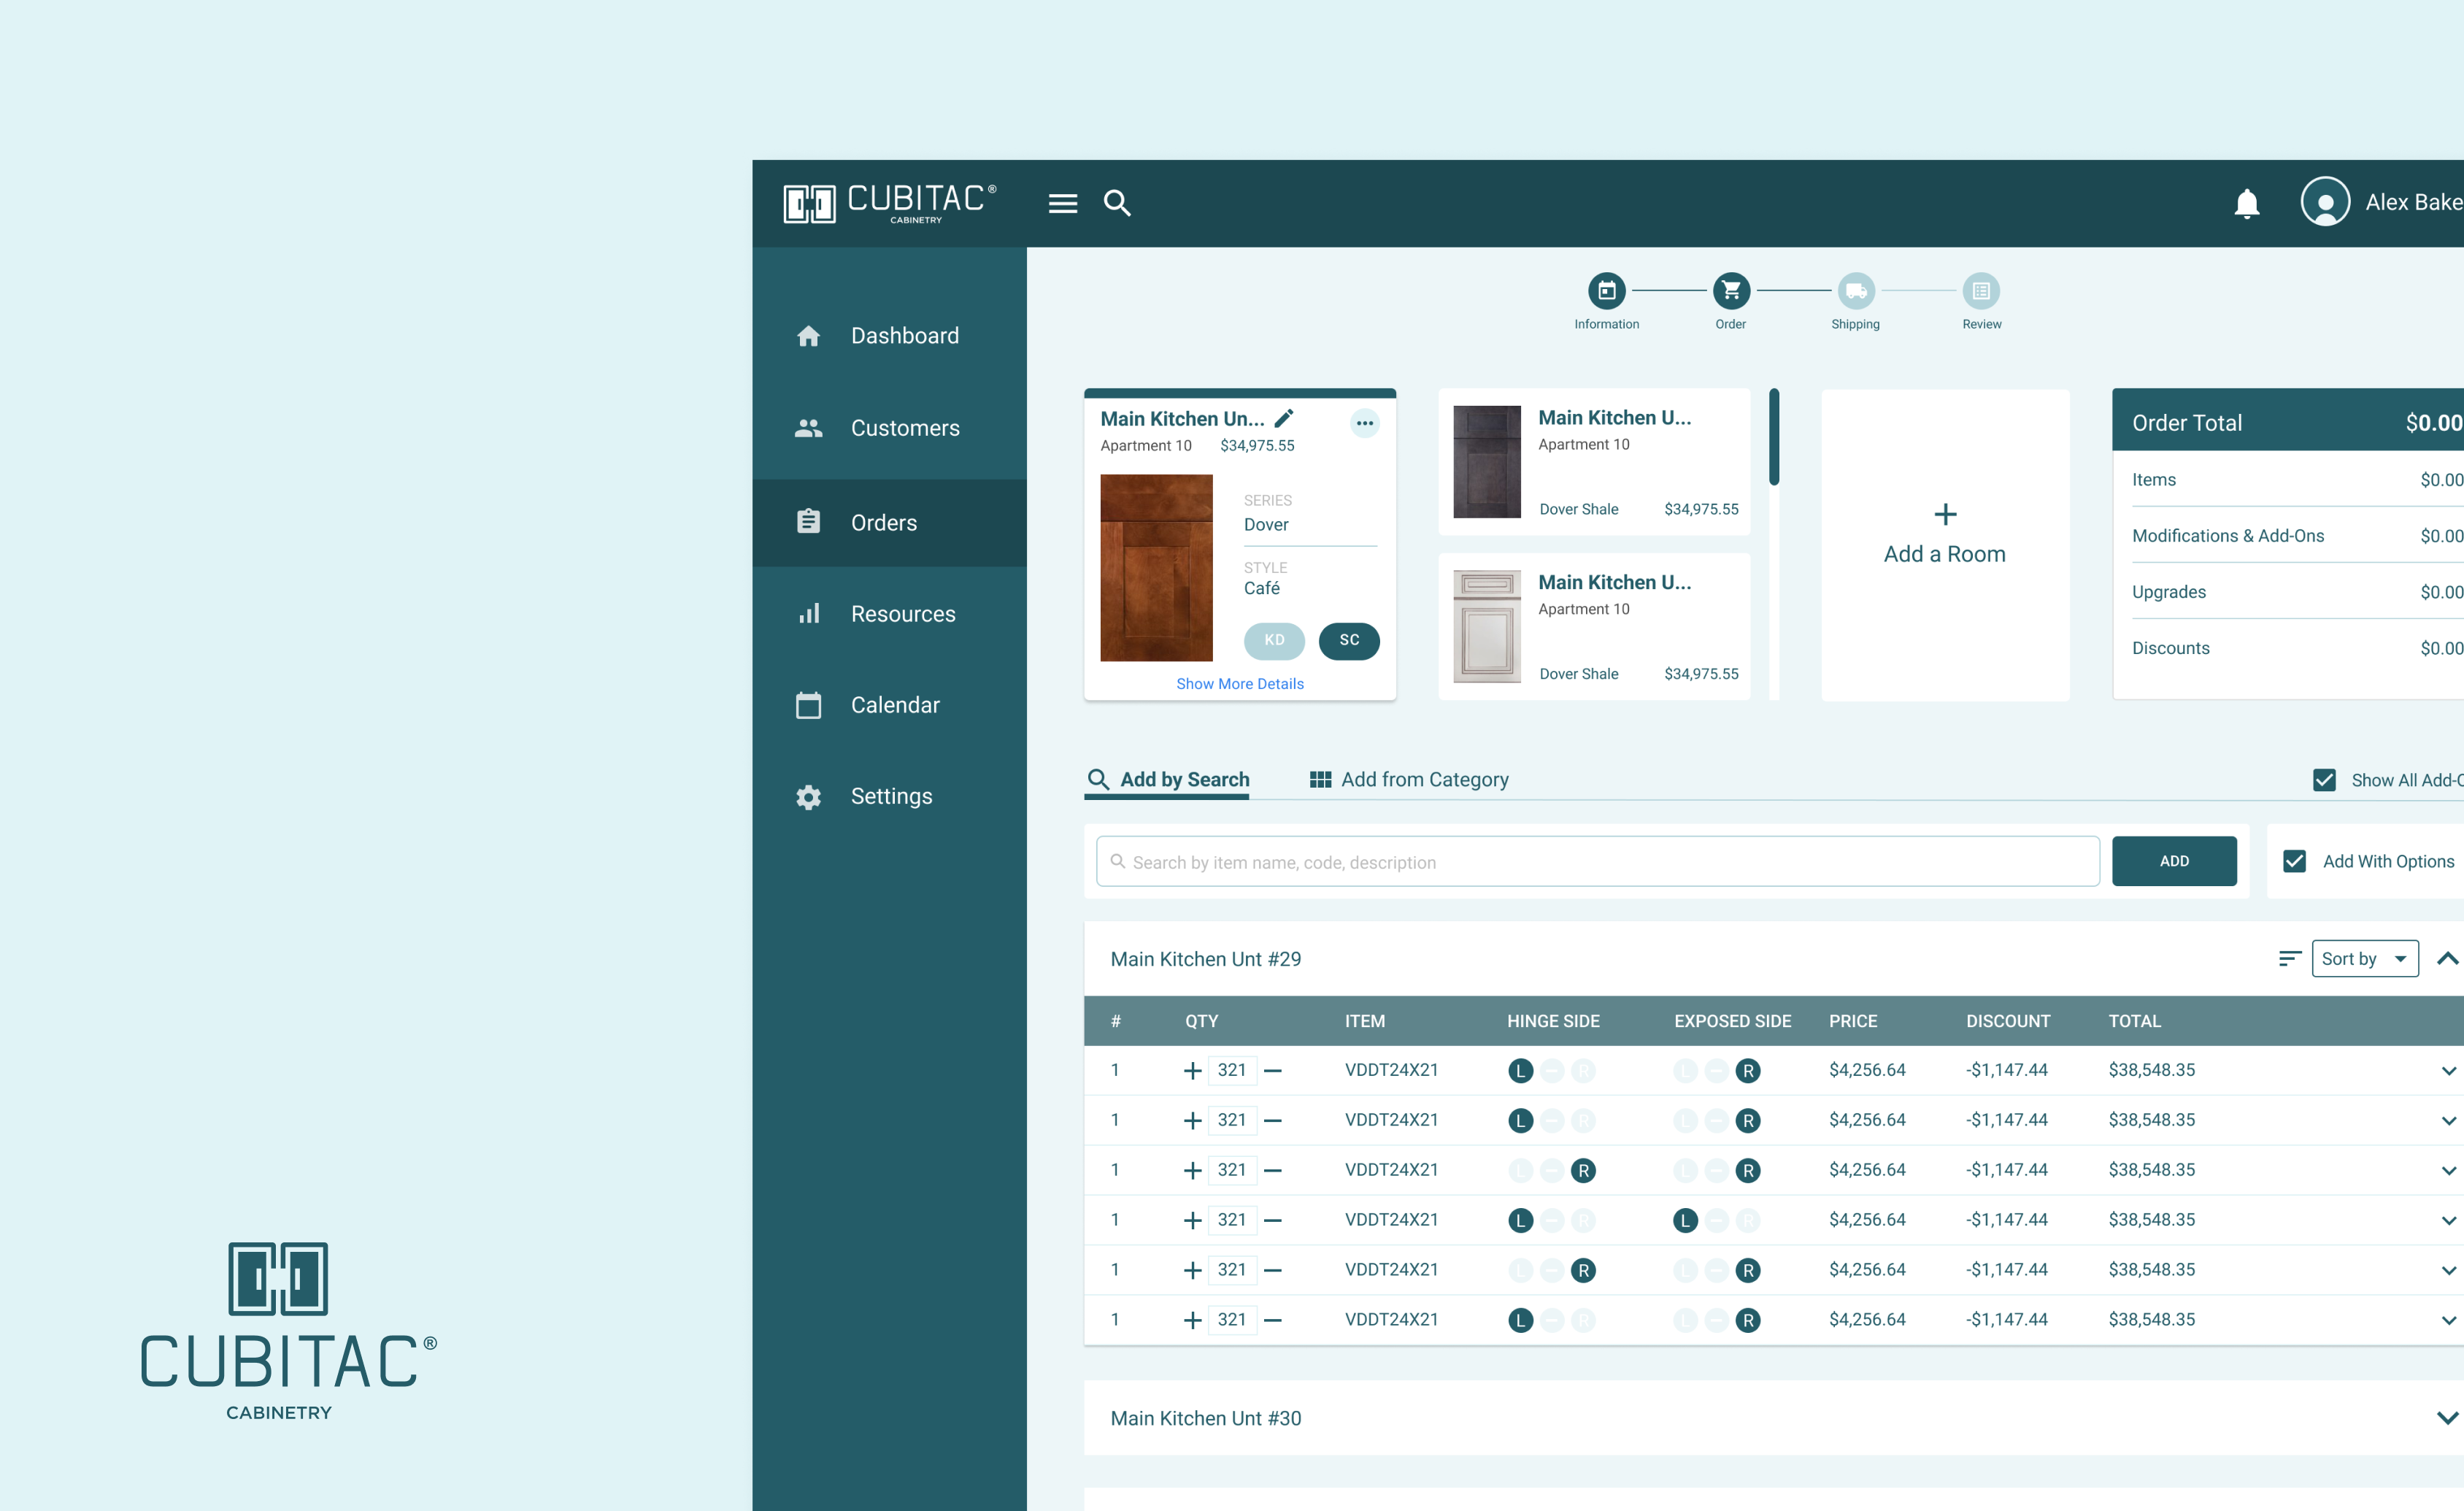Expand Main Kitchen Unt #30 section

2447,1419
